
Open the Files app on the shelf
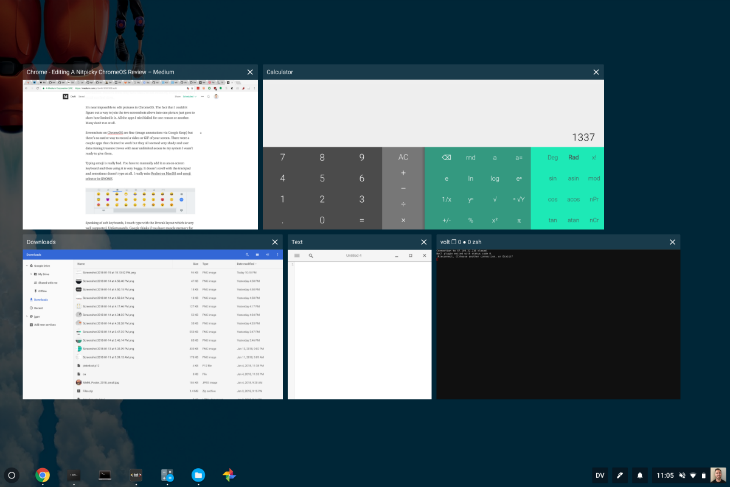click(198, 475)
